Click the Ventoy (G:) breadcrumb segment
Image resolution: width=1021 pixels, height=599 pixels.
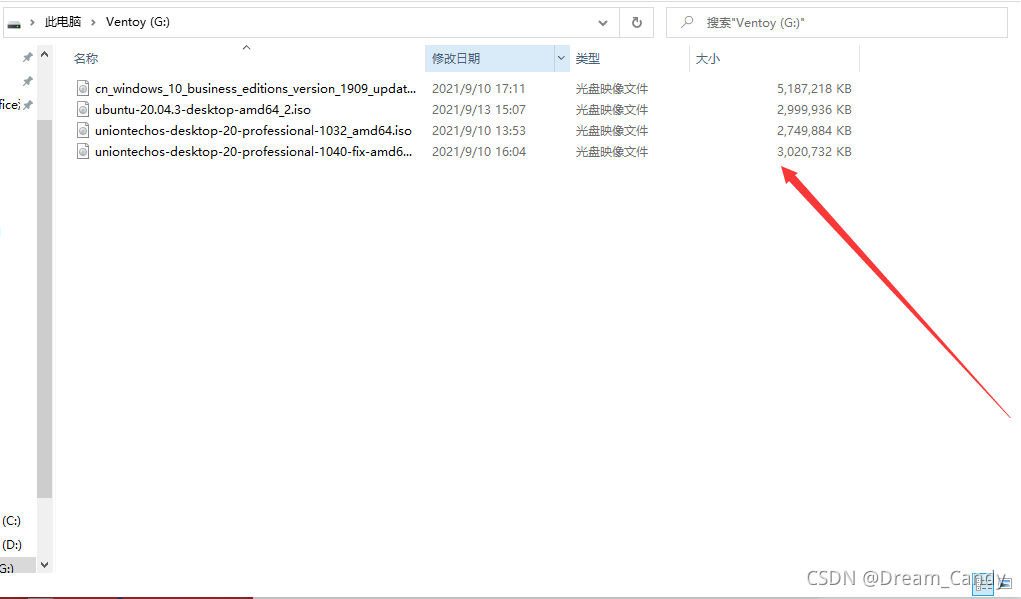137,22
